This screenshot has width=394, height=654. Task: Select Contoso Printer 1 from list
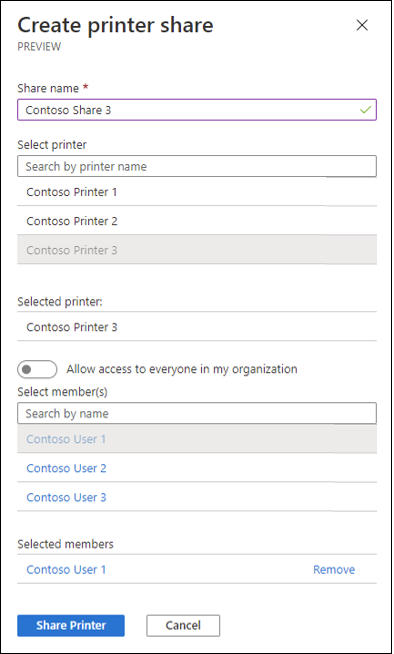tap(197, 192)
